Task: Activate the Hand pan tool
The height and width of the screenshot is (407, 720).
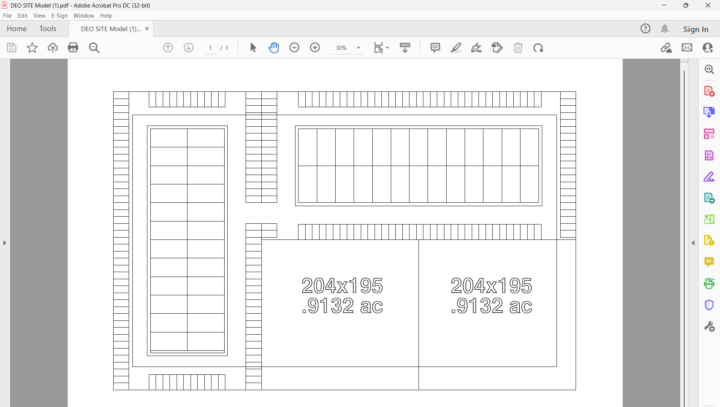Action: tap(274, 48)
